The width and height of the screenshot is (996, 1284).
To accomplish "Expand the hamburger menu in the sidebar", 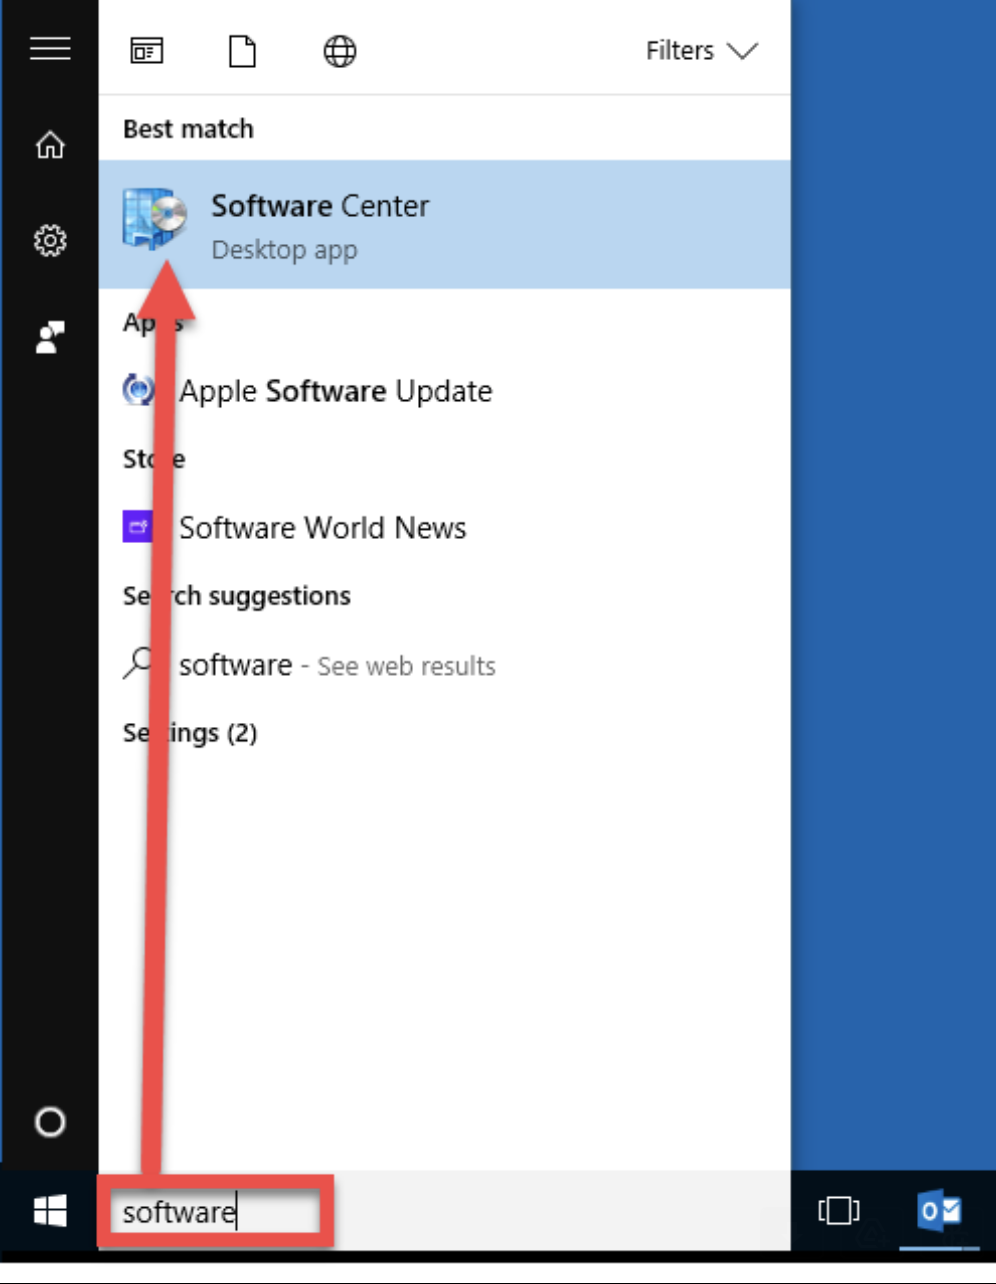I will (49, 48).
